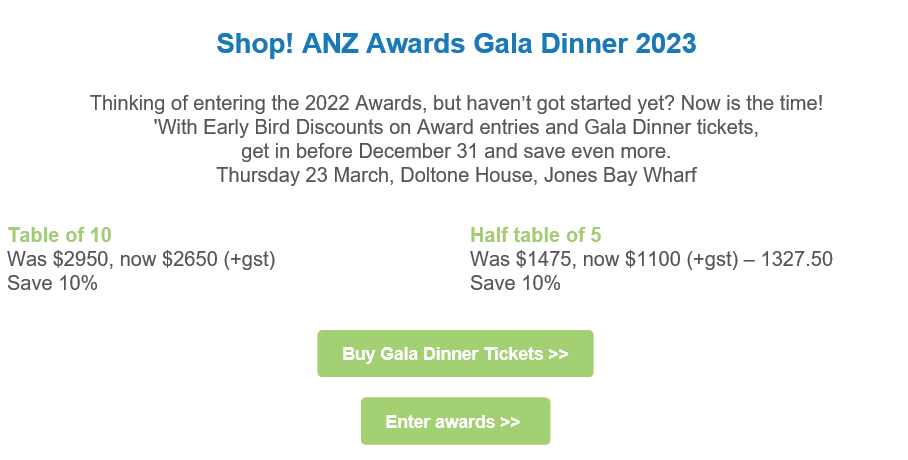Viewport: 908px width, 460px height.
Task: Click 'Save 10%' under Table of 10
Action: (52, 283)
